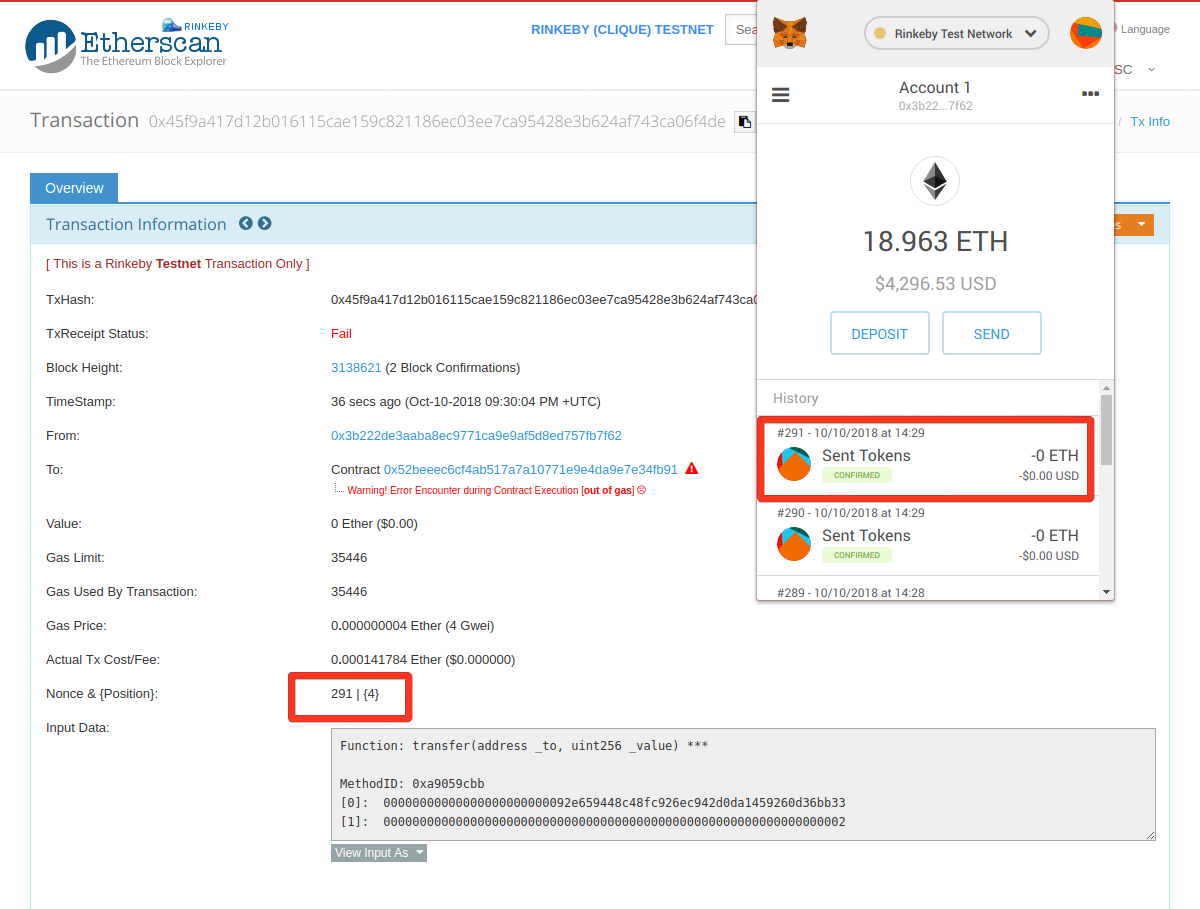Click the Ethereum logo above the balance
The width and height of the screenshot is (1200, 909).
[x=935, y=181]
